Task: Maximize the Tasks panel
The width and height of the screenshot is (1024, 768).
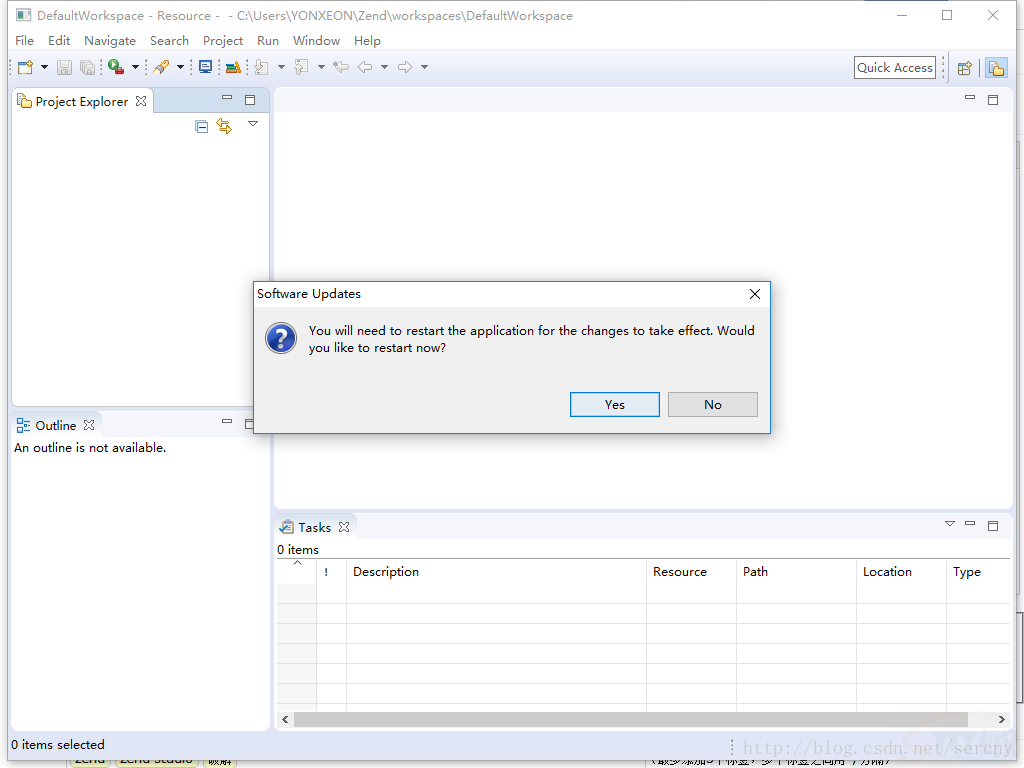Action: pyautogui.click(x=993, y=526)
